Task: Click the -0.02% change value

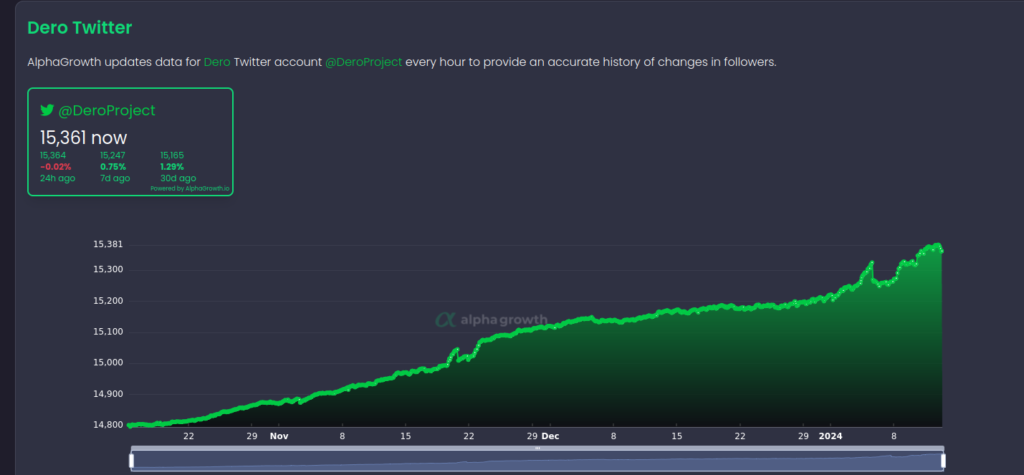Action: click(56, 167)
